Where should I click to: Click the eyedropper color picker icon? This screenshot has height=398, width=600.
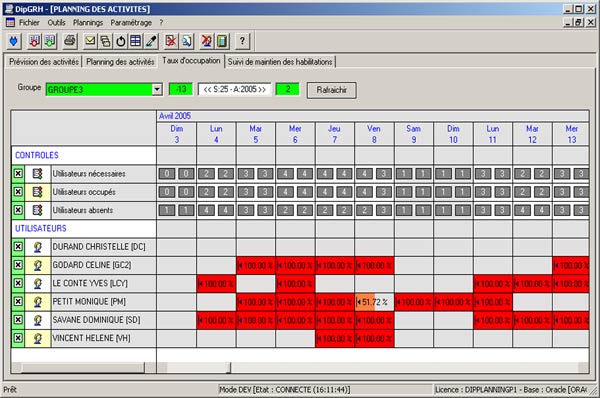[151, 41]
